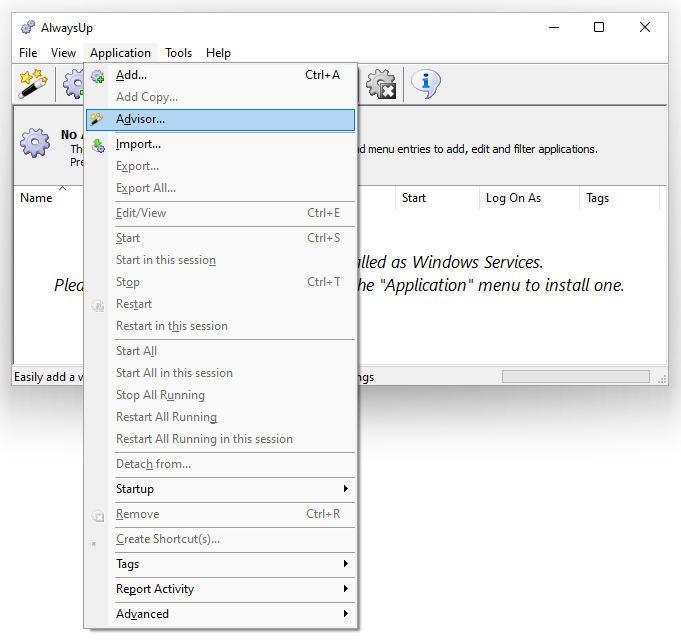Click the import icon beside Import menu entry

[98, 145]
